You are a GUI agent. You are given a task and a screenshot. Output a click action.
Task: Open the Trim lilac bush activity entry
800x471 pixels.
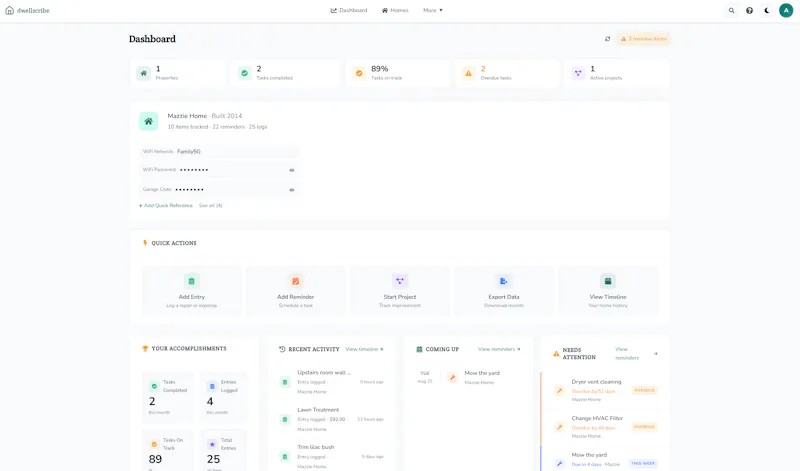point(332,456)
